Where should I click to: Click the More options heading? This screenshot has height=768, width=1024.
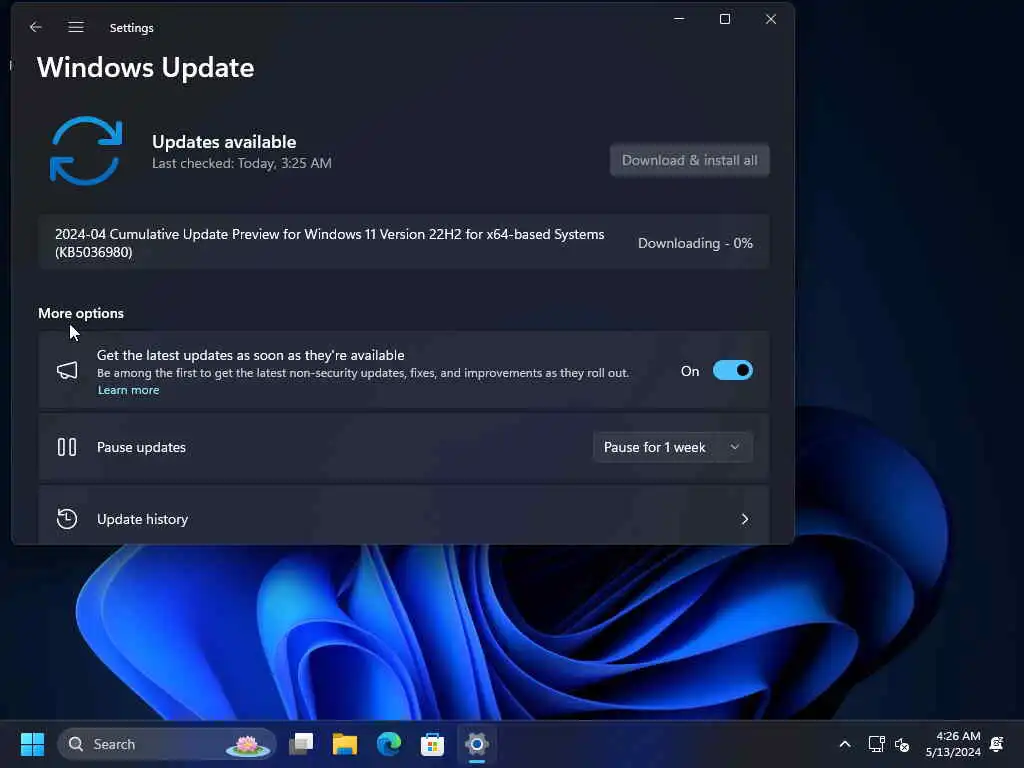tap(81, 313)
